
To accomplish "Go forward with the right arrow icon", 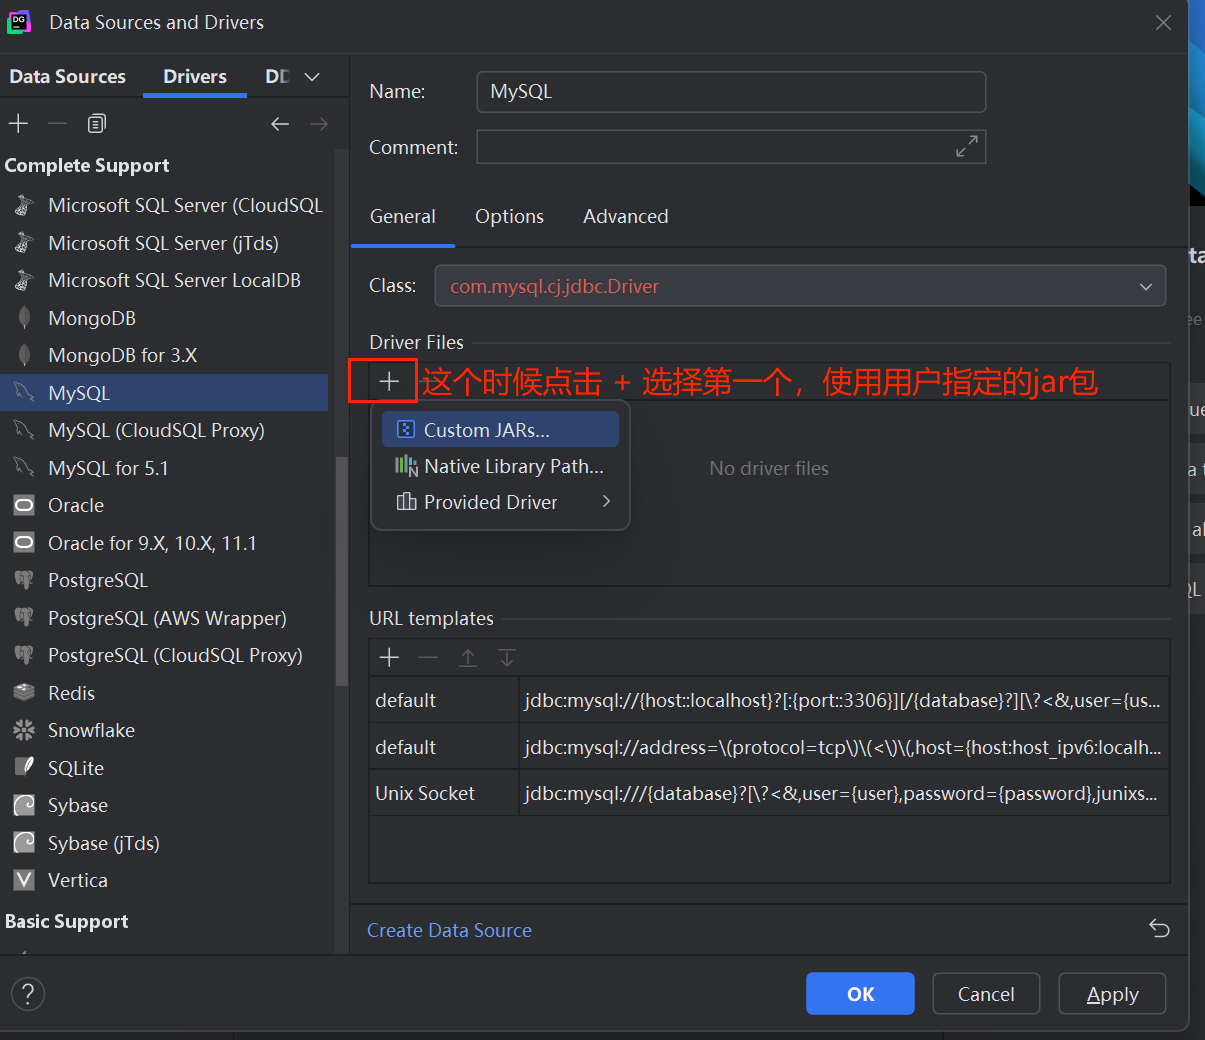I will click(x=319, y=124).
